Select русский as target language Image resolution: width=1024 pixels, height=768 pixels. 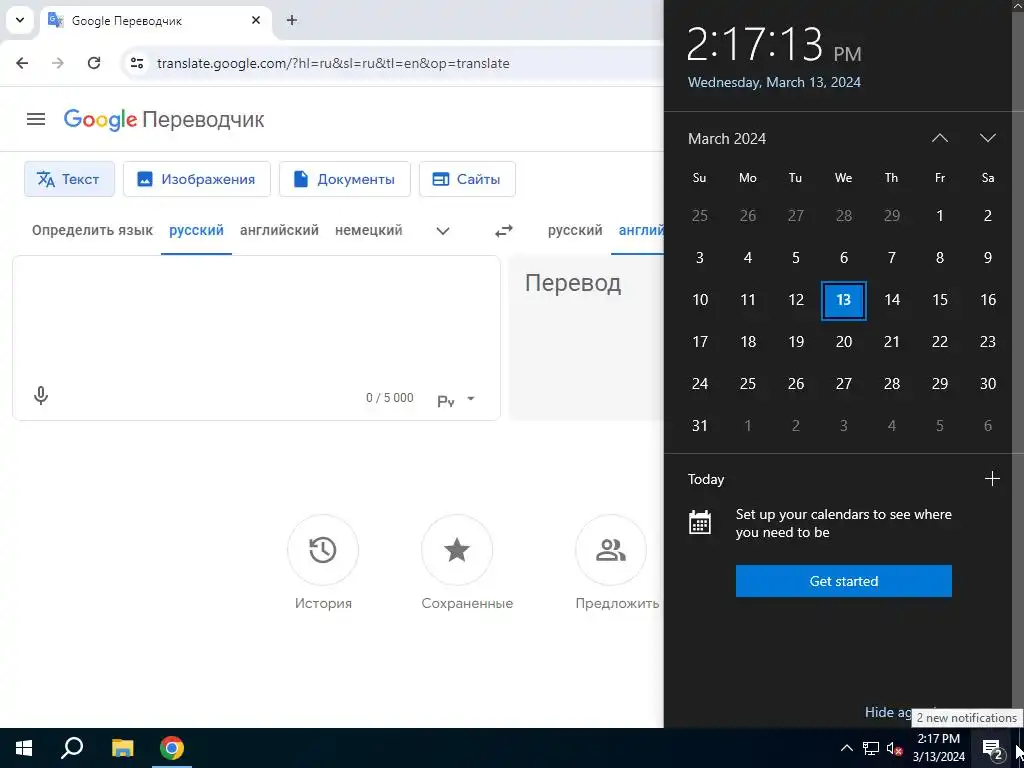click(x=575, y=231)
